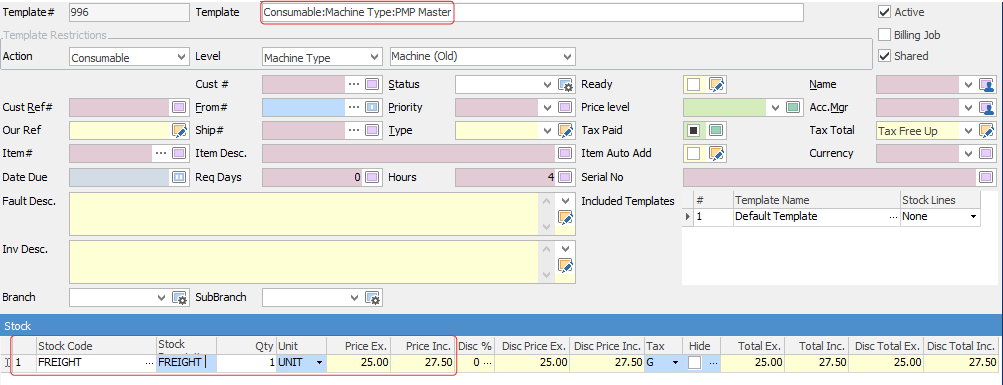Click the edit icon in Fault Desc. box

coord(565,218)
